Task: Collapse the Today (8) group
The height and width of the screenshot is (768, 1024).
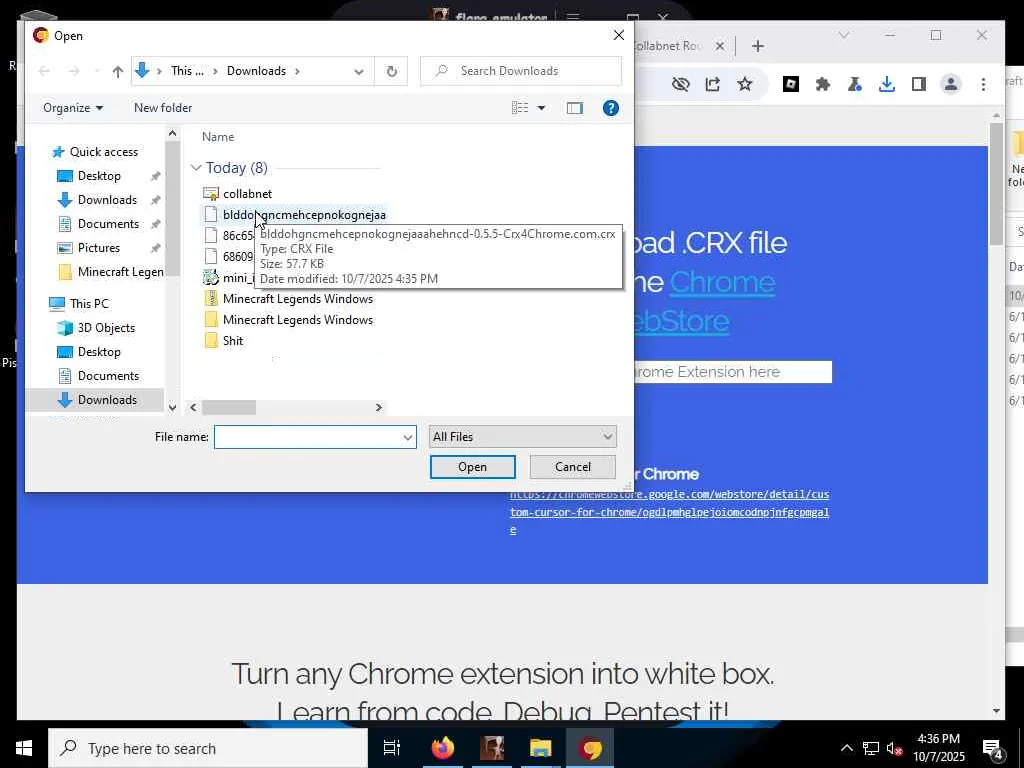Action: 196,168
